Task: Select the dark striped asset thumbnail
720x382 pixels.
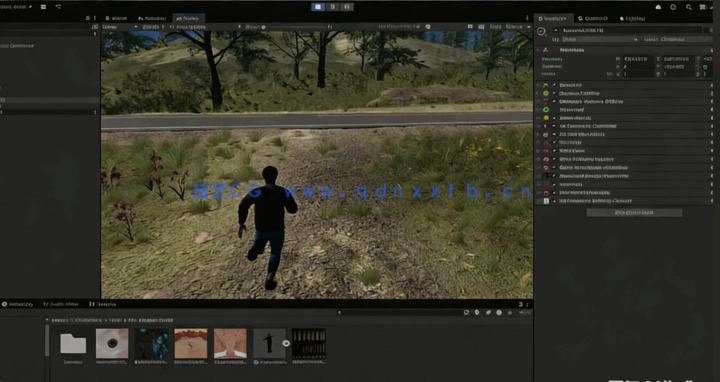Action: (309, 343)
